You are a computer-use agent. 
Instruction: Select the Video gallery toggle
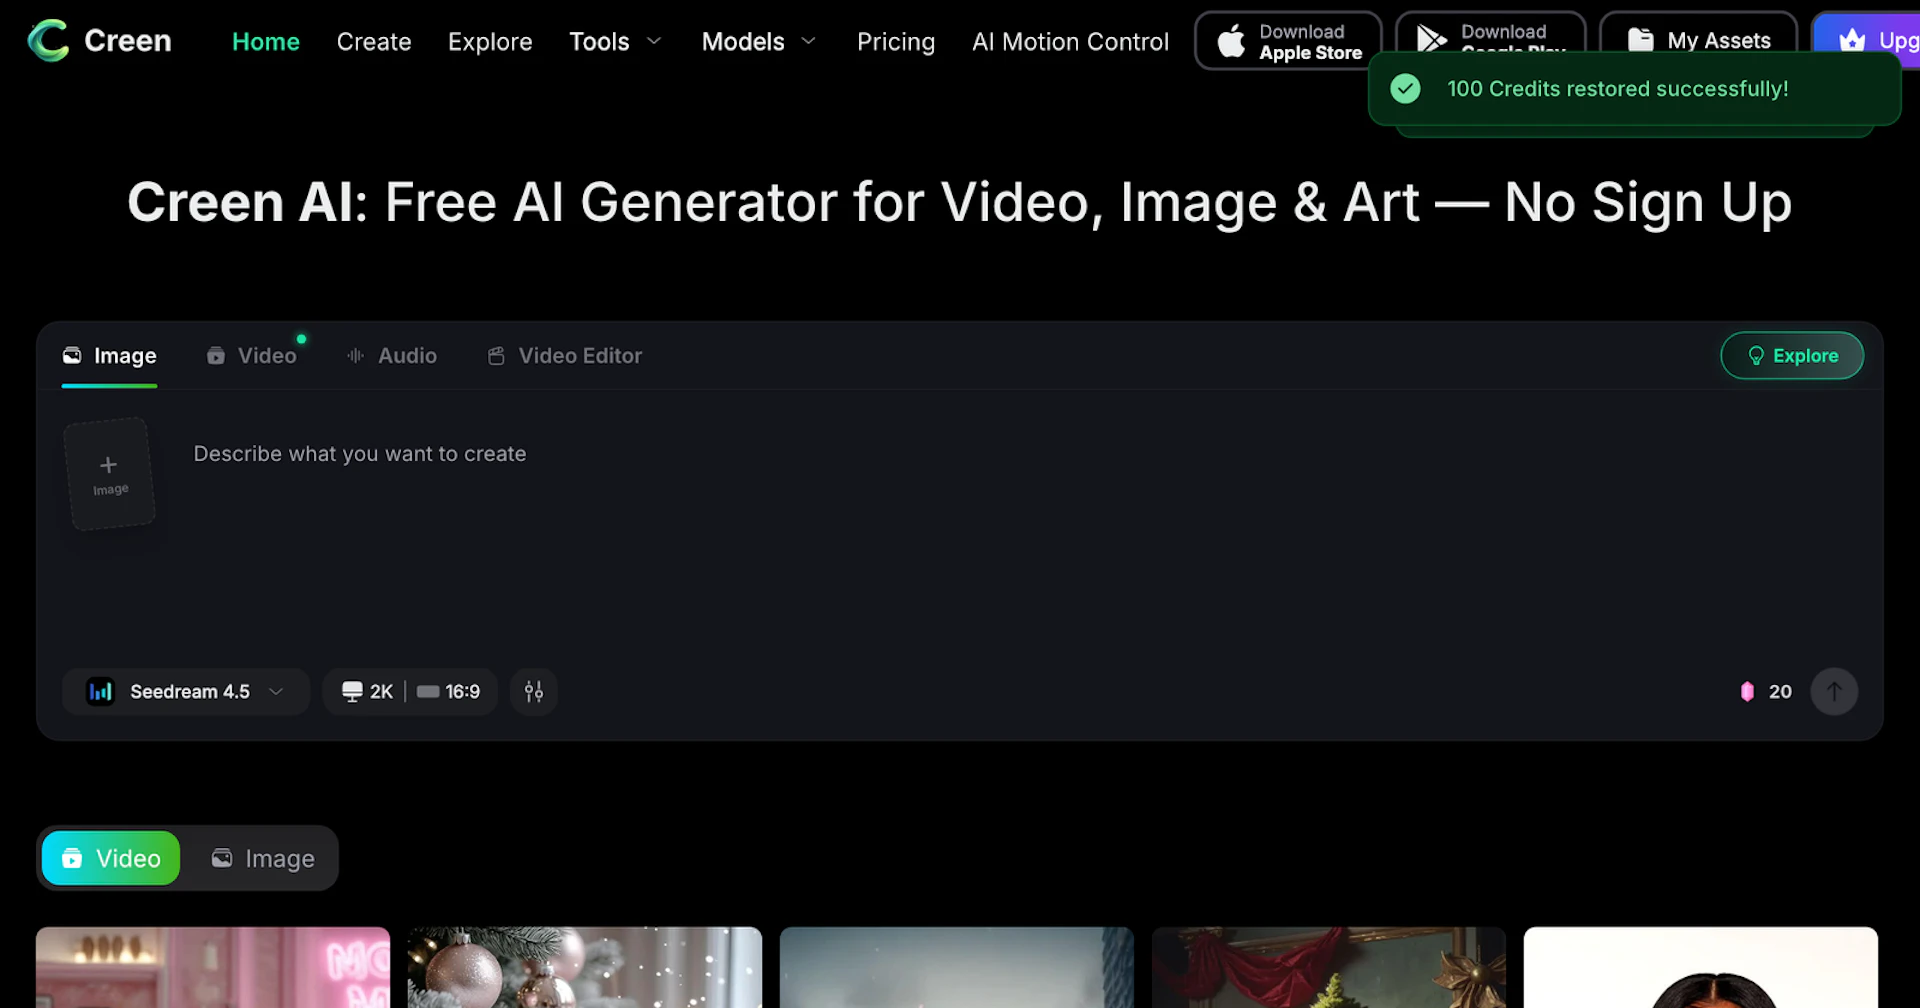pyautogui.click(x=111, y=858)
